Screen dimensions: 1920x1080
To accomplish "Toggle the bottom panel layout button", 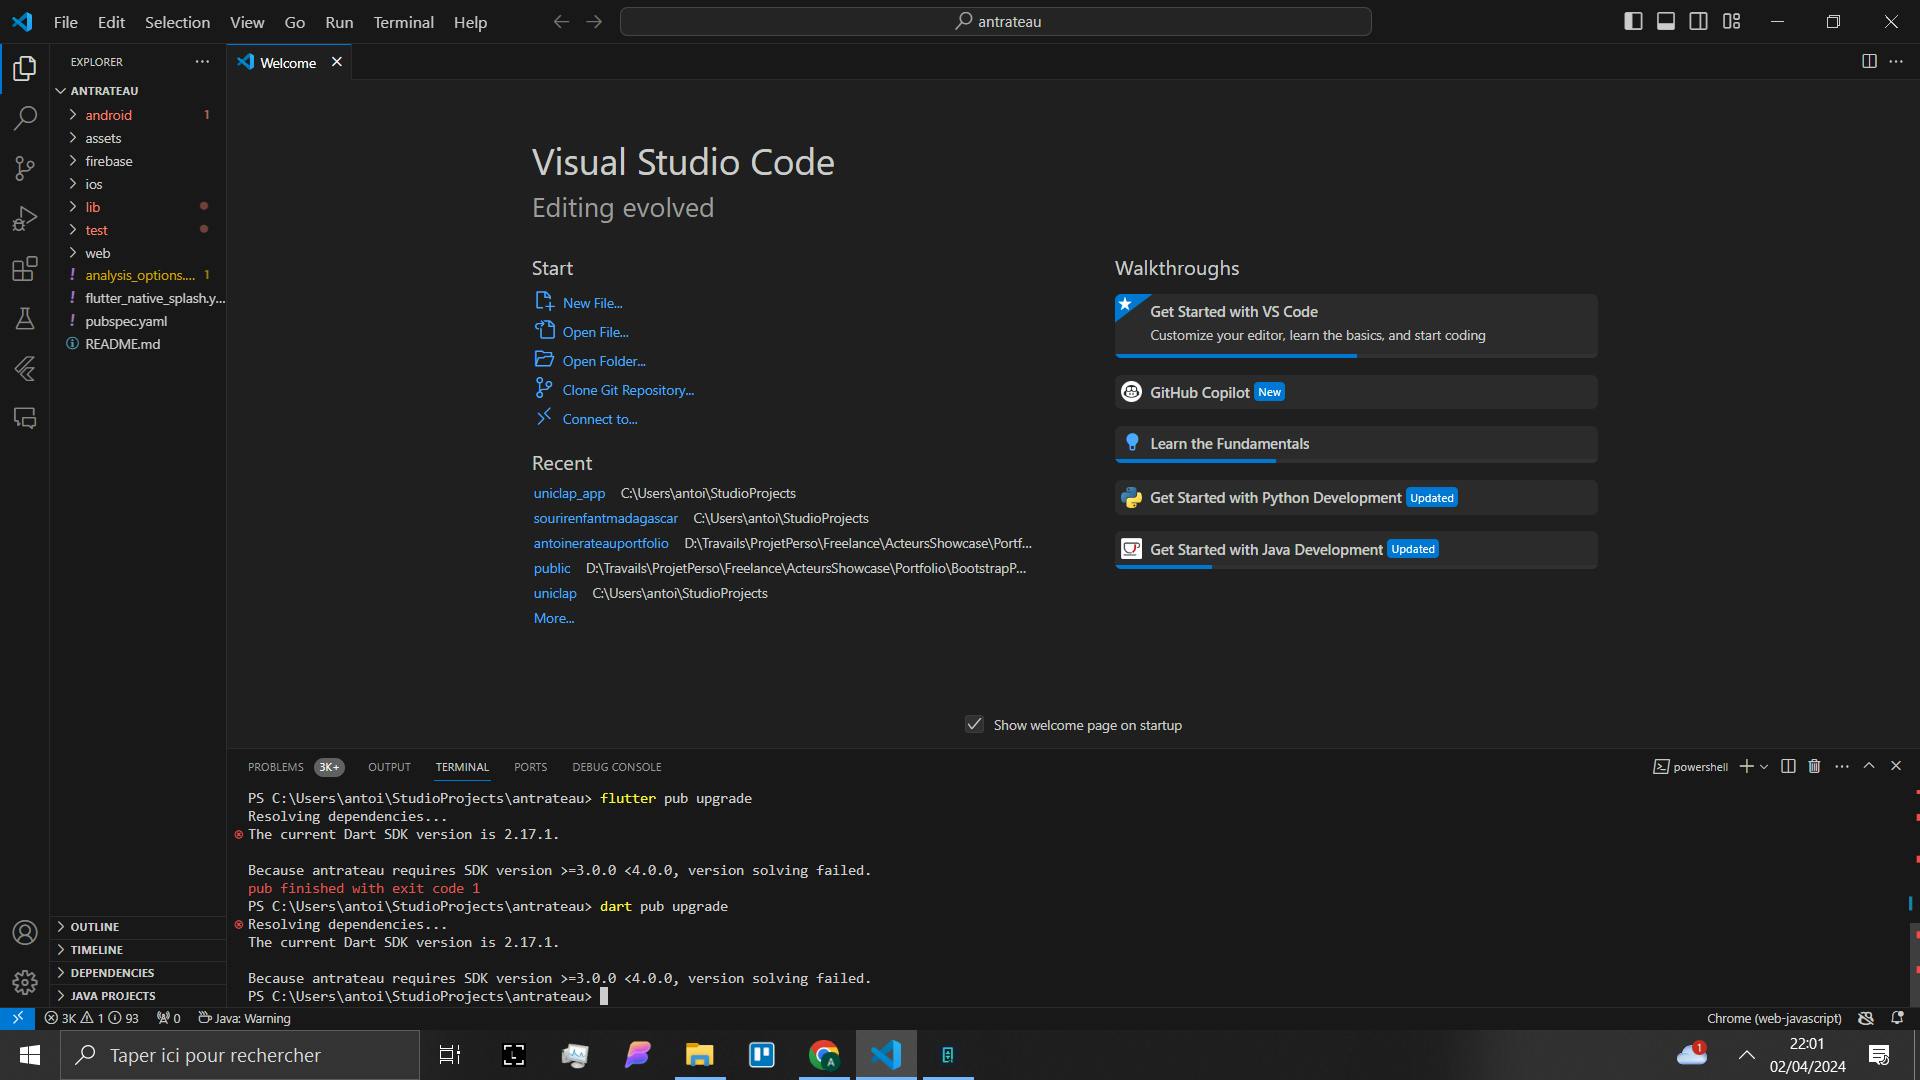I will click(x=1666, y=21).
